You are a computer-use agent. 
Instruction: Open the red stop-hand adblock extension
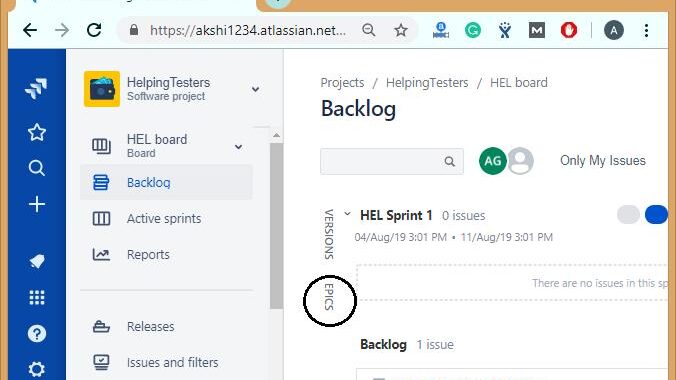pos(569,30)
